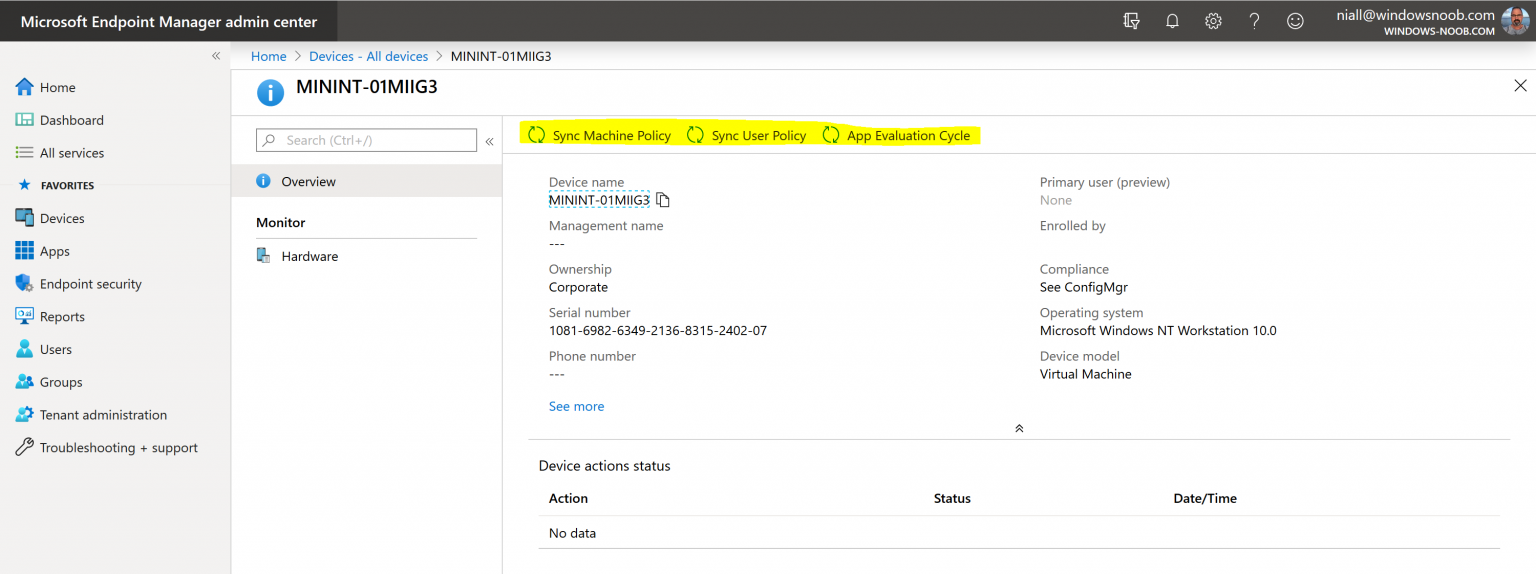
Task: Copy device name with clipboard icon
Action: pyautogui.click(x=663, y=200)
